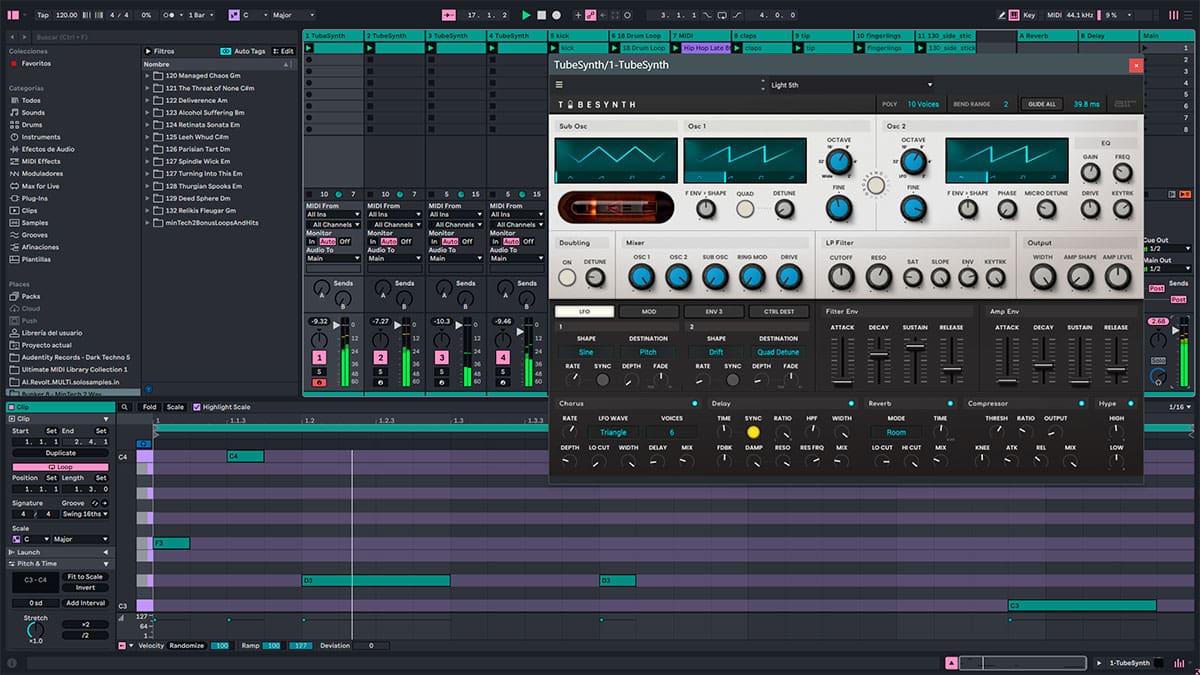The height and width of the screenshot is (675, 1200).
Task: Adjust the Amp Env DECAY slider
Action: tap(1043, 359)
